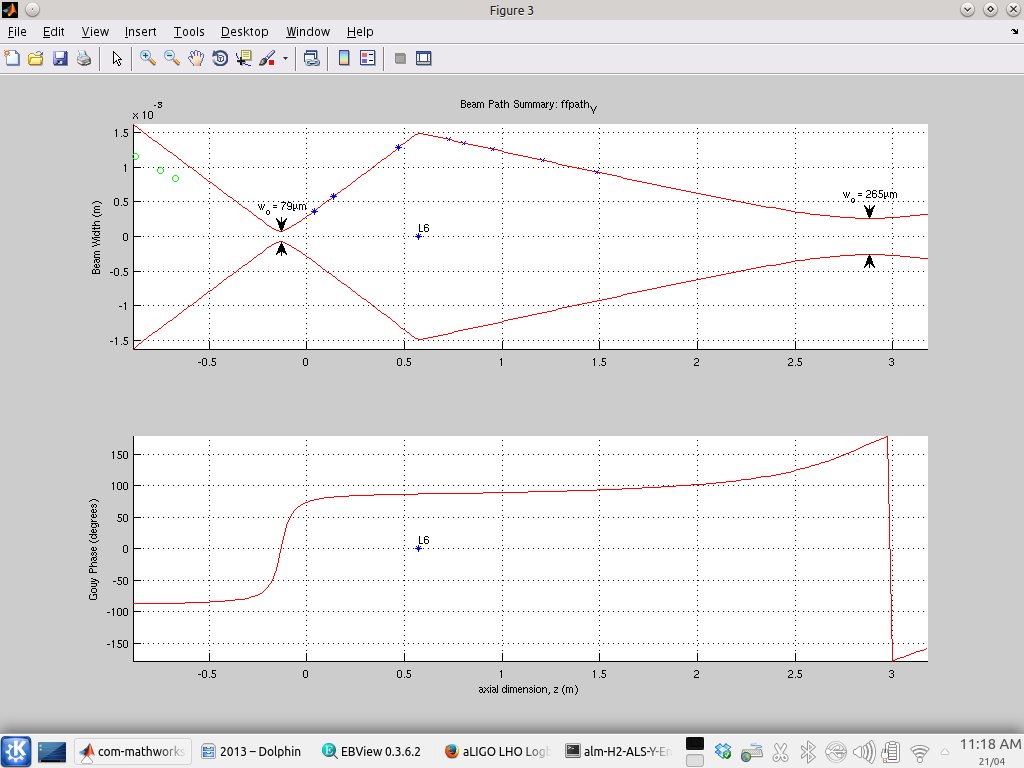Open the brush color dropdown arrow
Viewport: 1024px width, 768px height.
[285, 58]
